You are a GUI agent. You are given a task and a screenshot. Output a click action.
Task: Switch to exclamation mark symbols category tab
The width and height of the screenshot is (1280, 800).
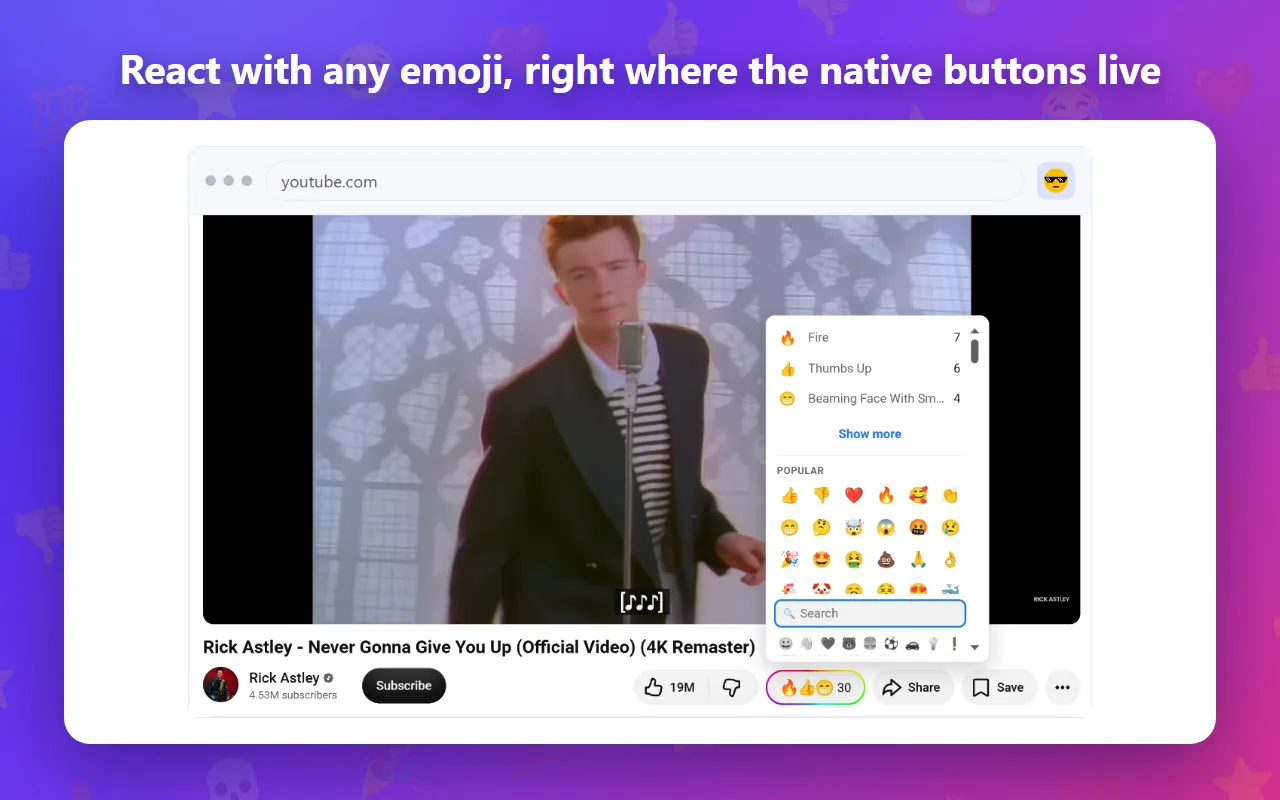(955, 644)
